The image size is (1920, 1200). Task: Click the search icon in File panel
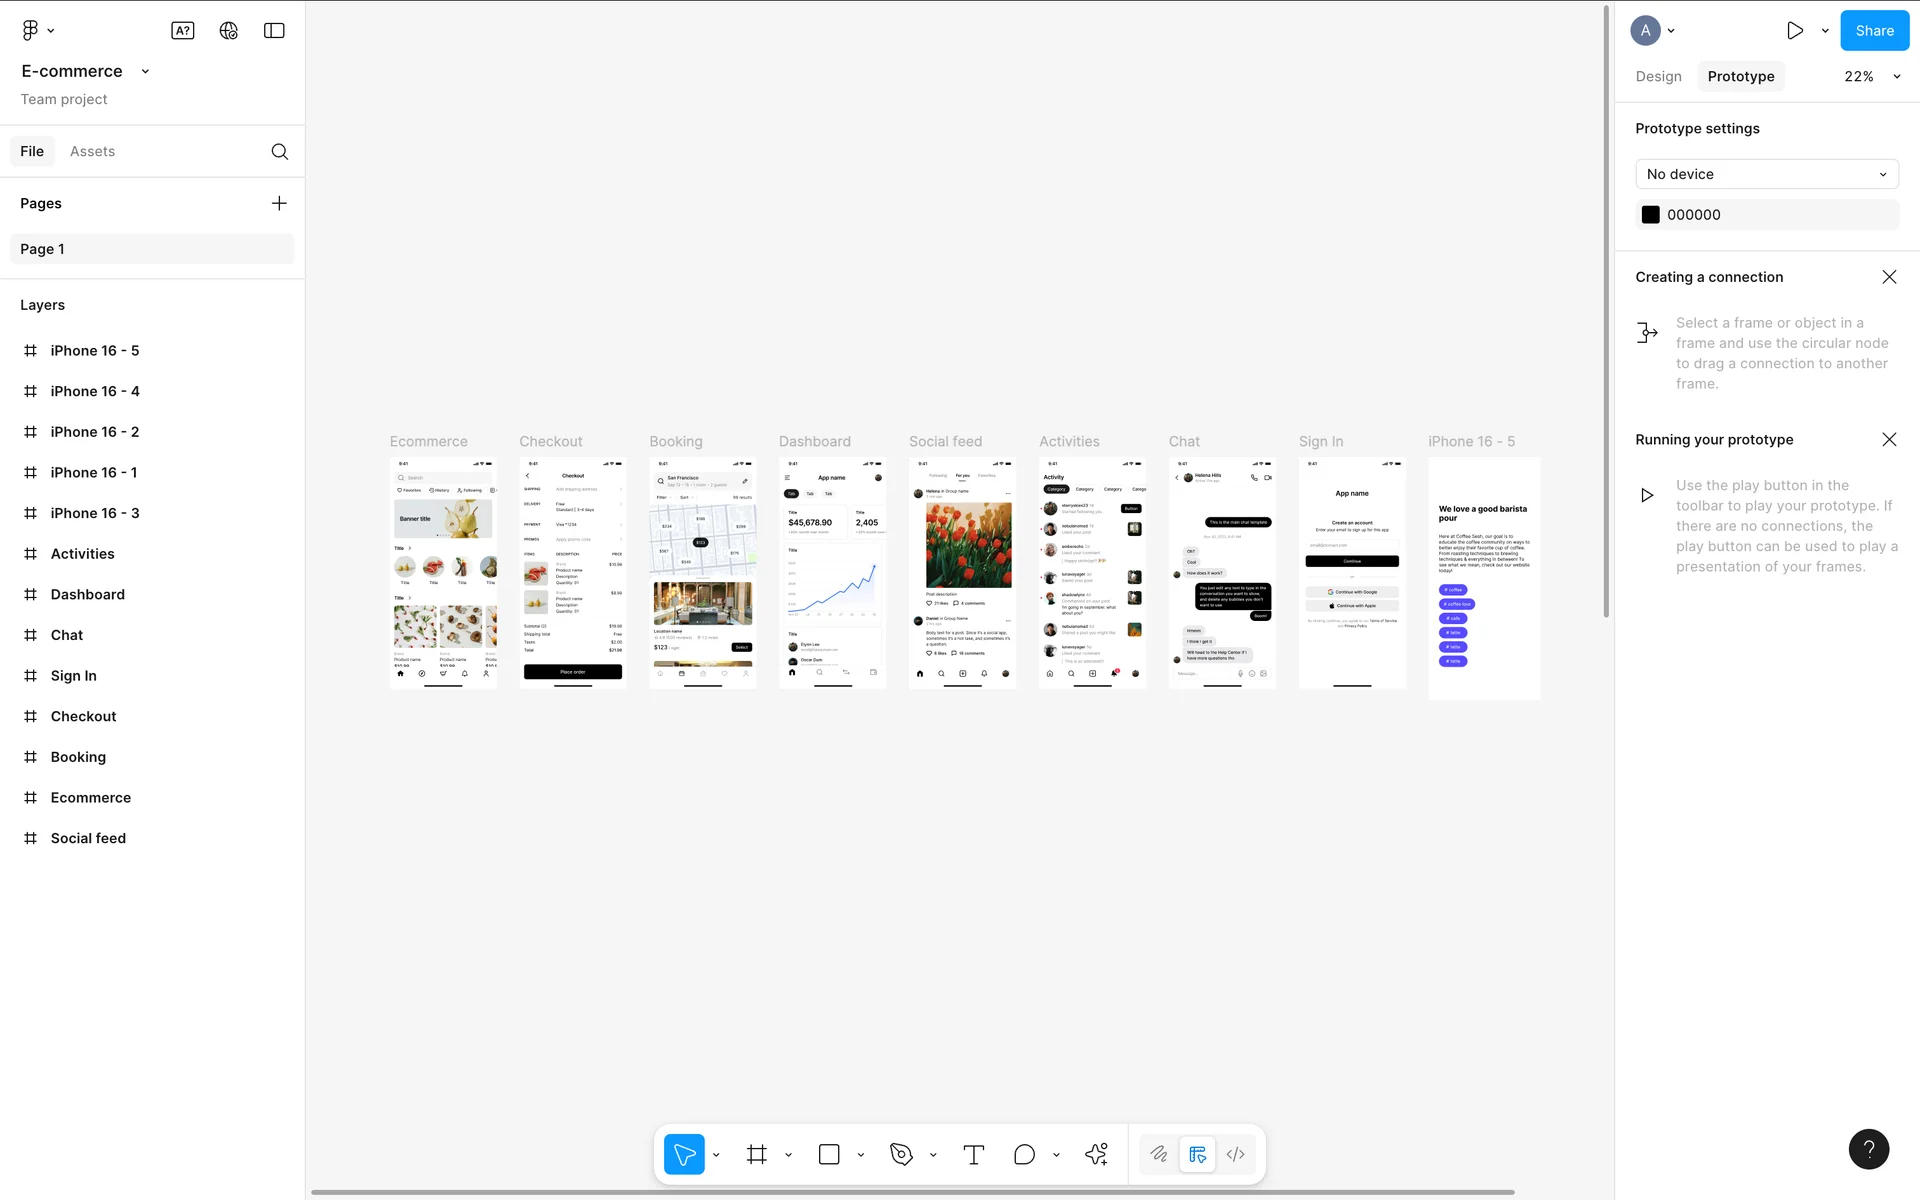tap(280, 152)
